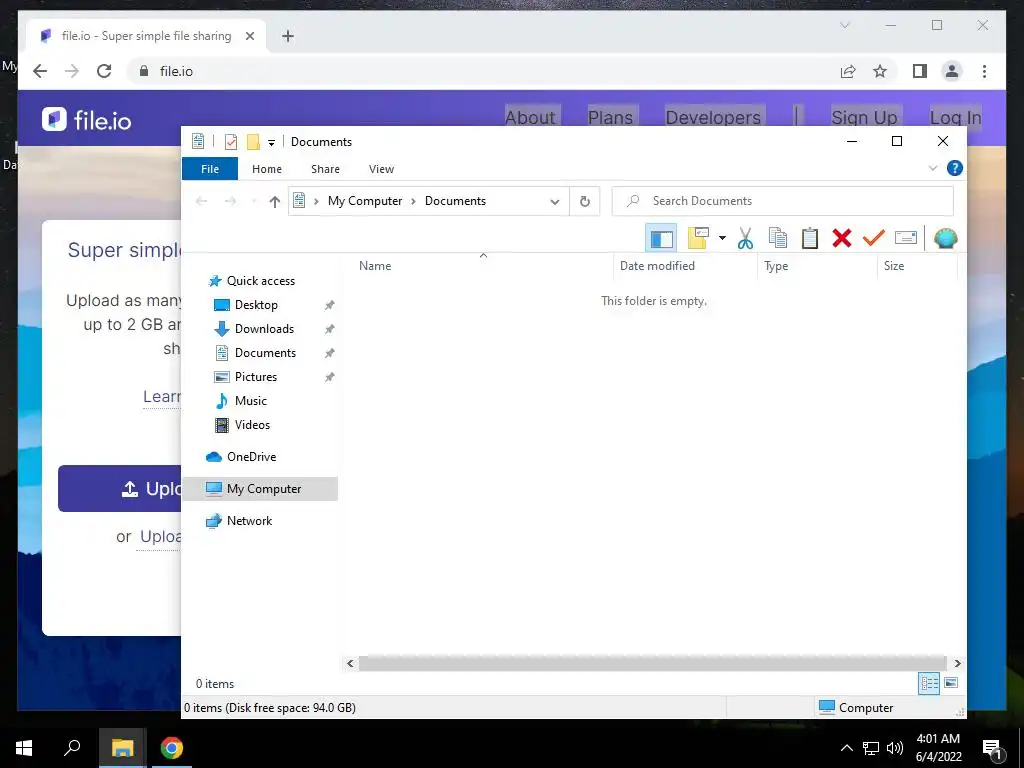This screenshot has width=1024, height=768.
Task: Click My Computer in address breadcrumb
Action: coord(364,201)
